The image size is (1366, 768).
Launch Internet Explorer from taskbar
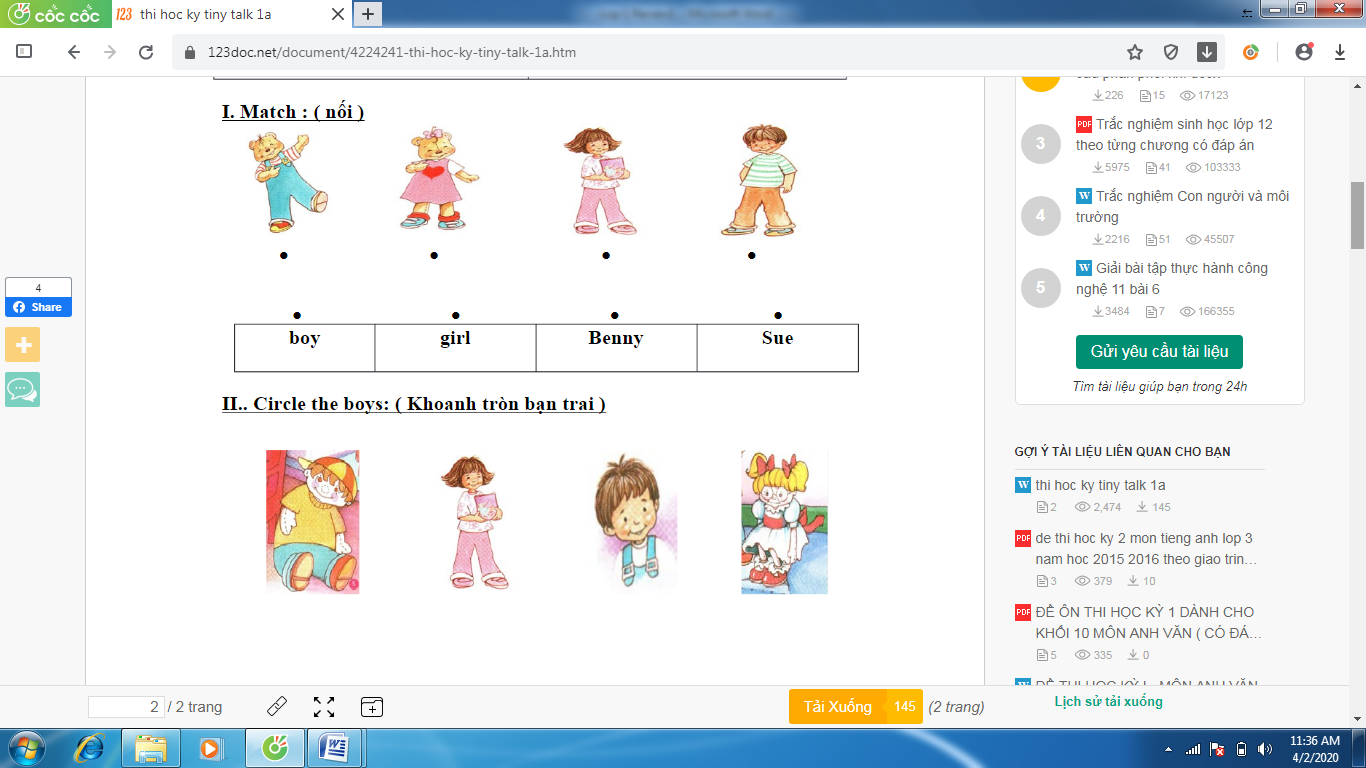pyautogui.click(x=90, y=747)
